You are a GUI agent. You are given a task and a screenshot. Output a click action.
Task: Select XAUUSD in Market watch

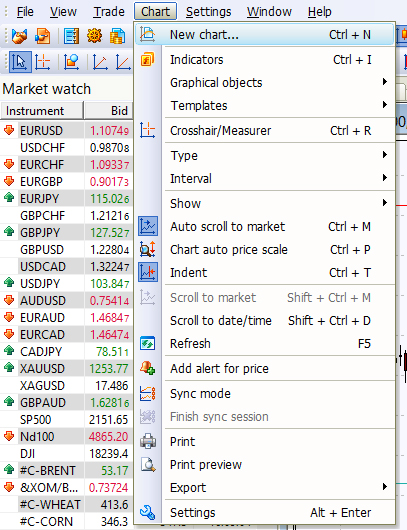(x=42, y=368)
